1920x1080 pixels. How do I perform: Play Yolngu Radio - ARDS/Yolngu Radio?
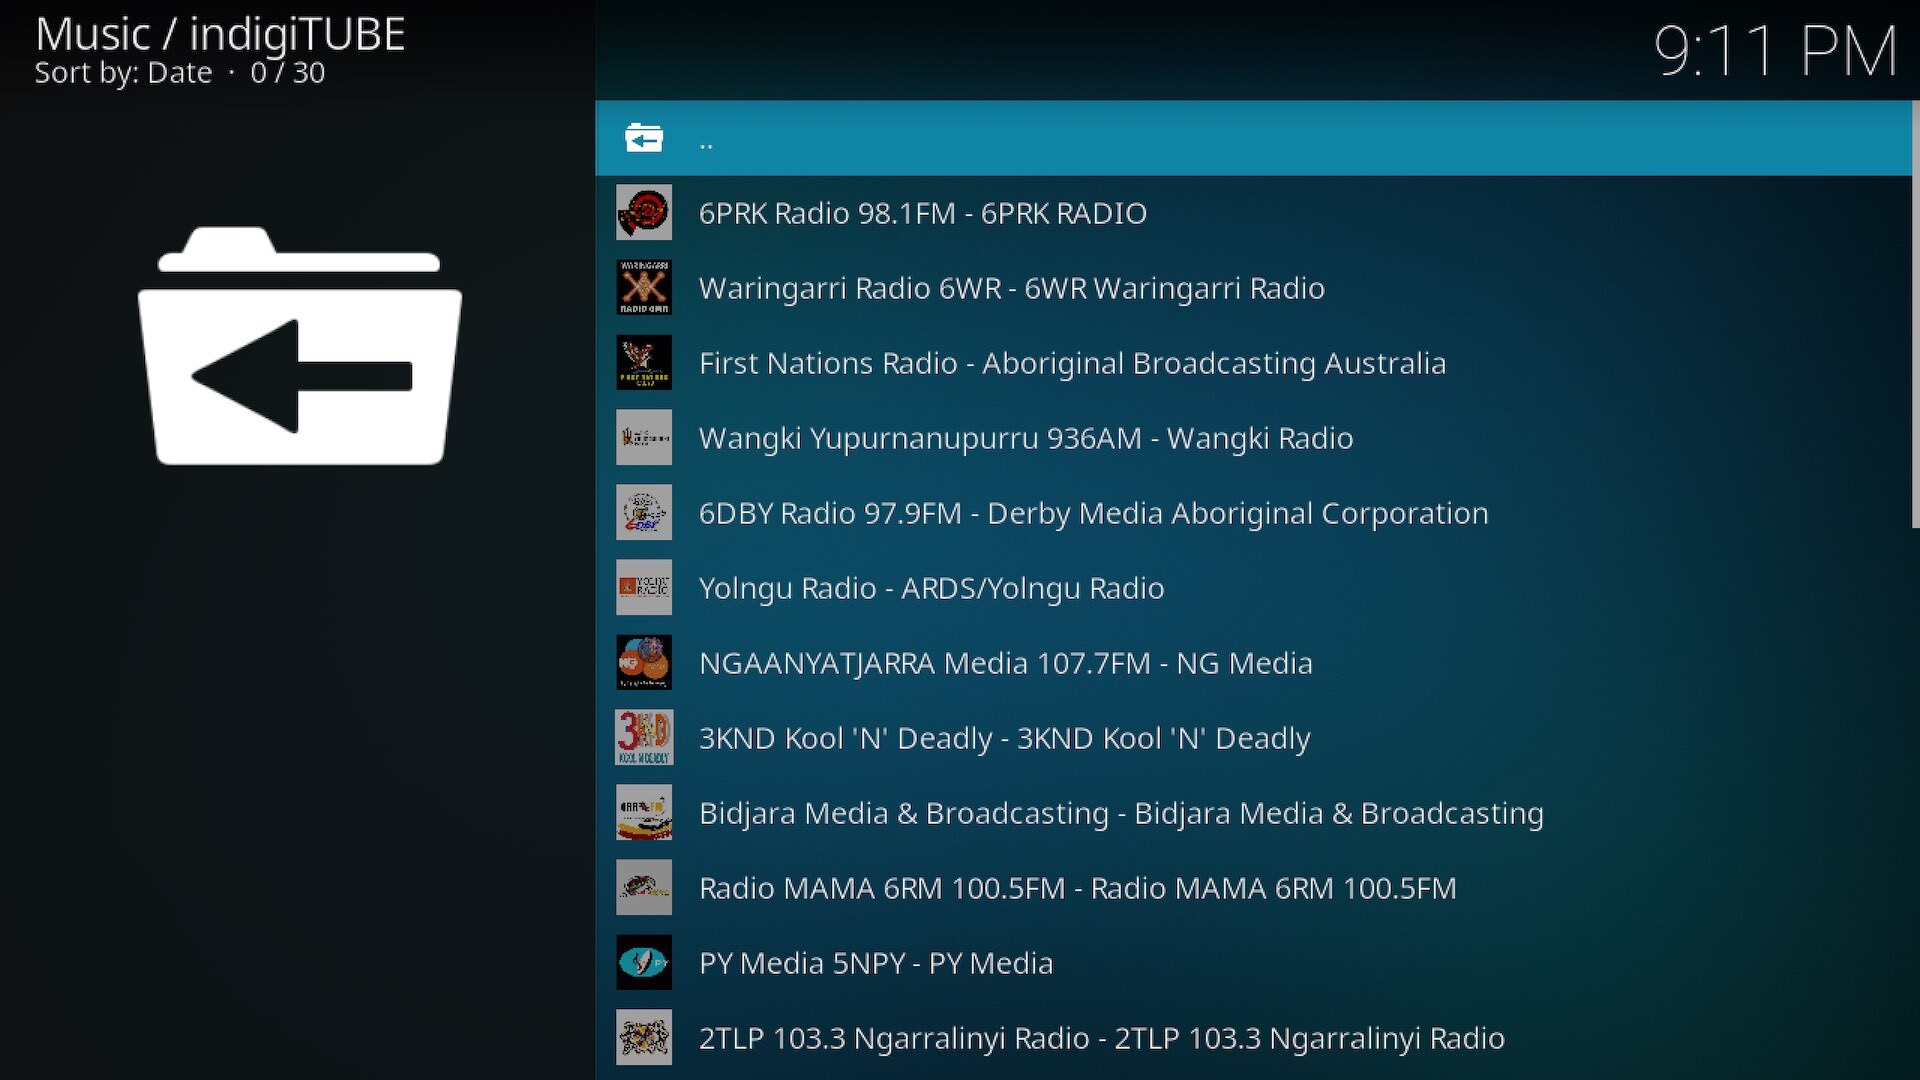click(x=931, y=588)
